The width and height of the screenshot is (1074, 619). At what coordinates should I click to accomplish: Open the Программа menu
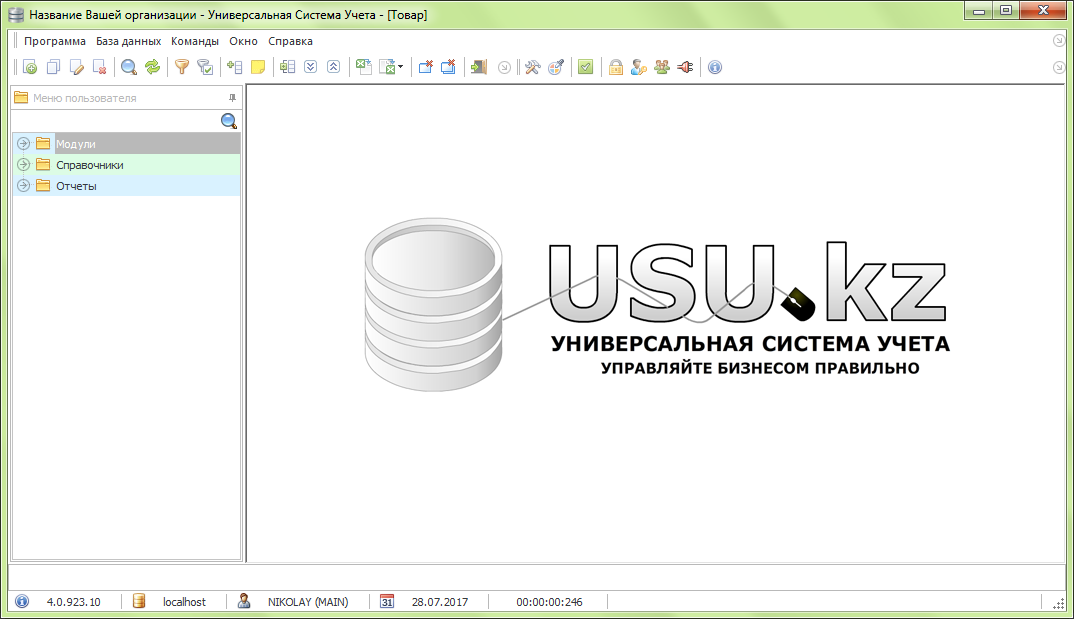pos(55,41)
